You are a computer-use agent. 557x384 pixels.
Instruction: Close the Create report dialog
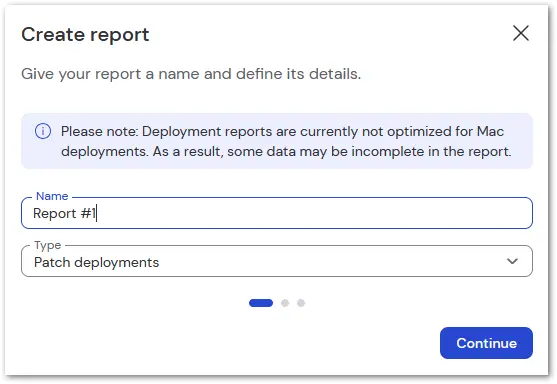coord(521,33)
